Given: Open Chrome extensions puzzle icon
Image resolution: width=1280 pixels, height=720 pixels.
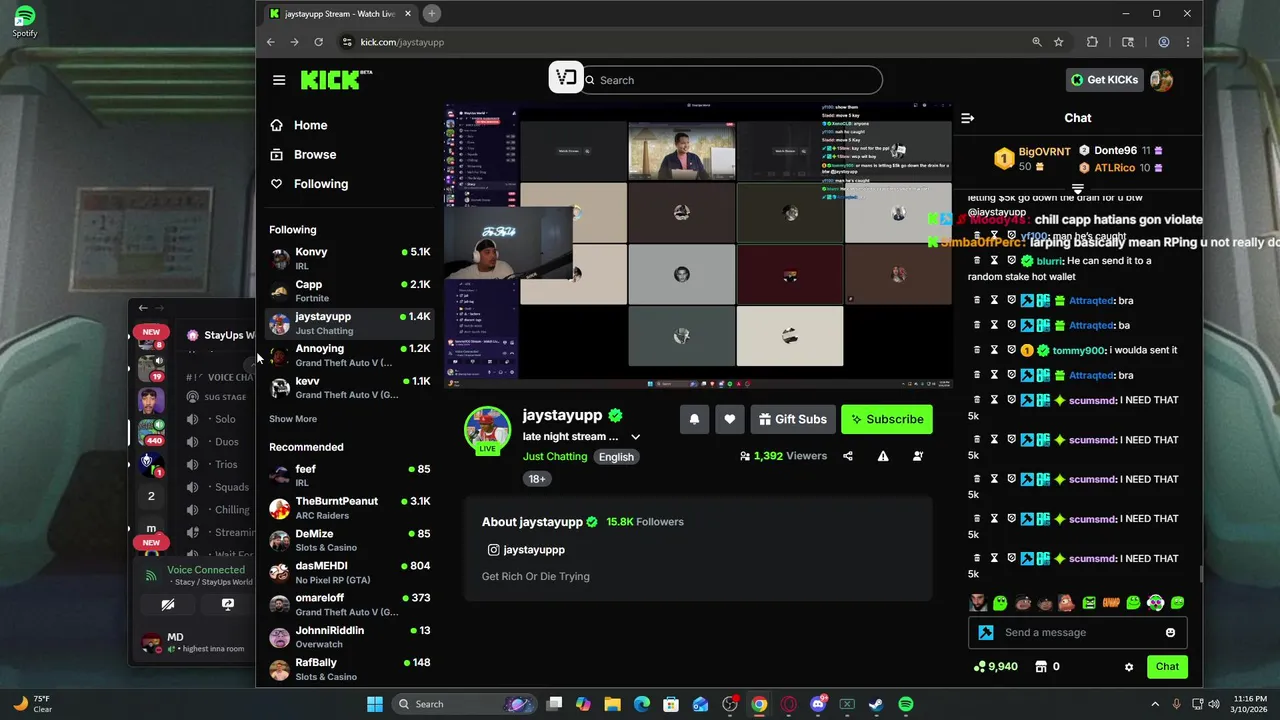Looking at the screenshot, I should (1092, 42).
